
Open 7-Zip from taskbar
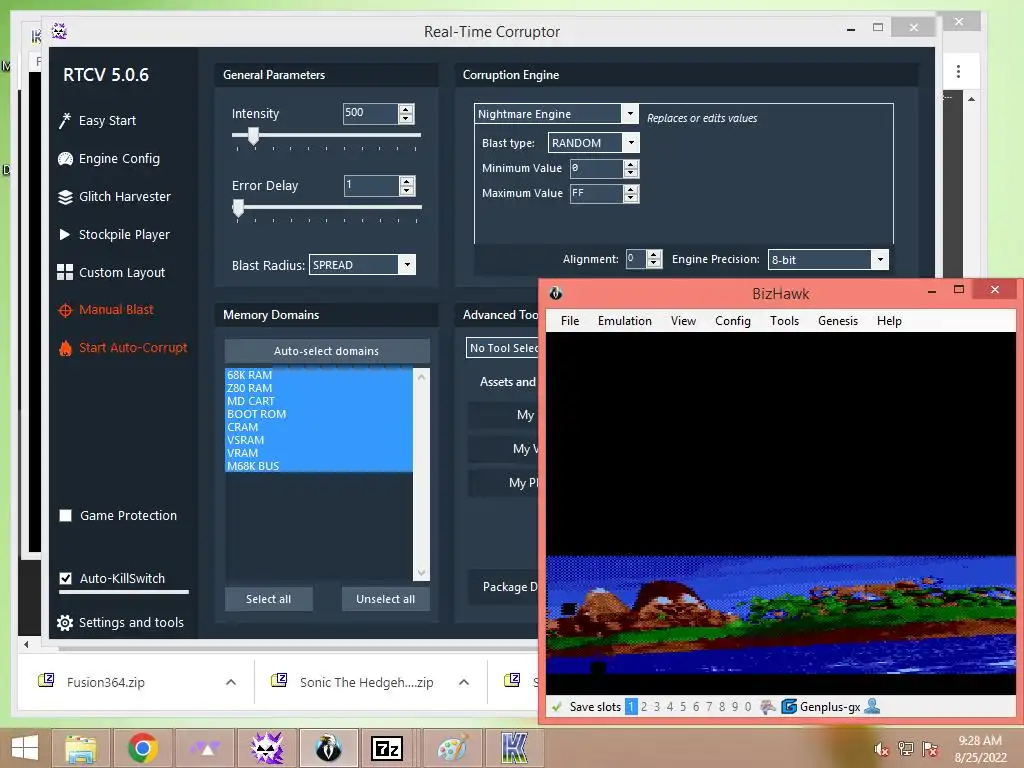(x=388, y=749)
